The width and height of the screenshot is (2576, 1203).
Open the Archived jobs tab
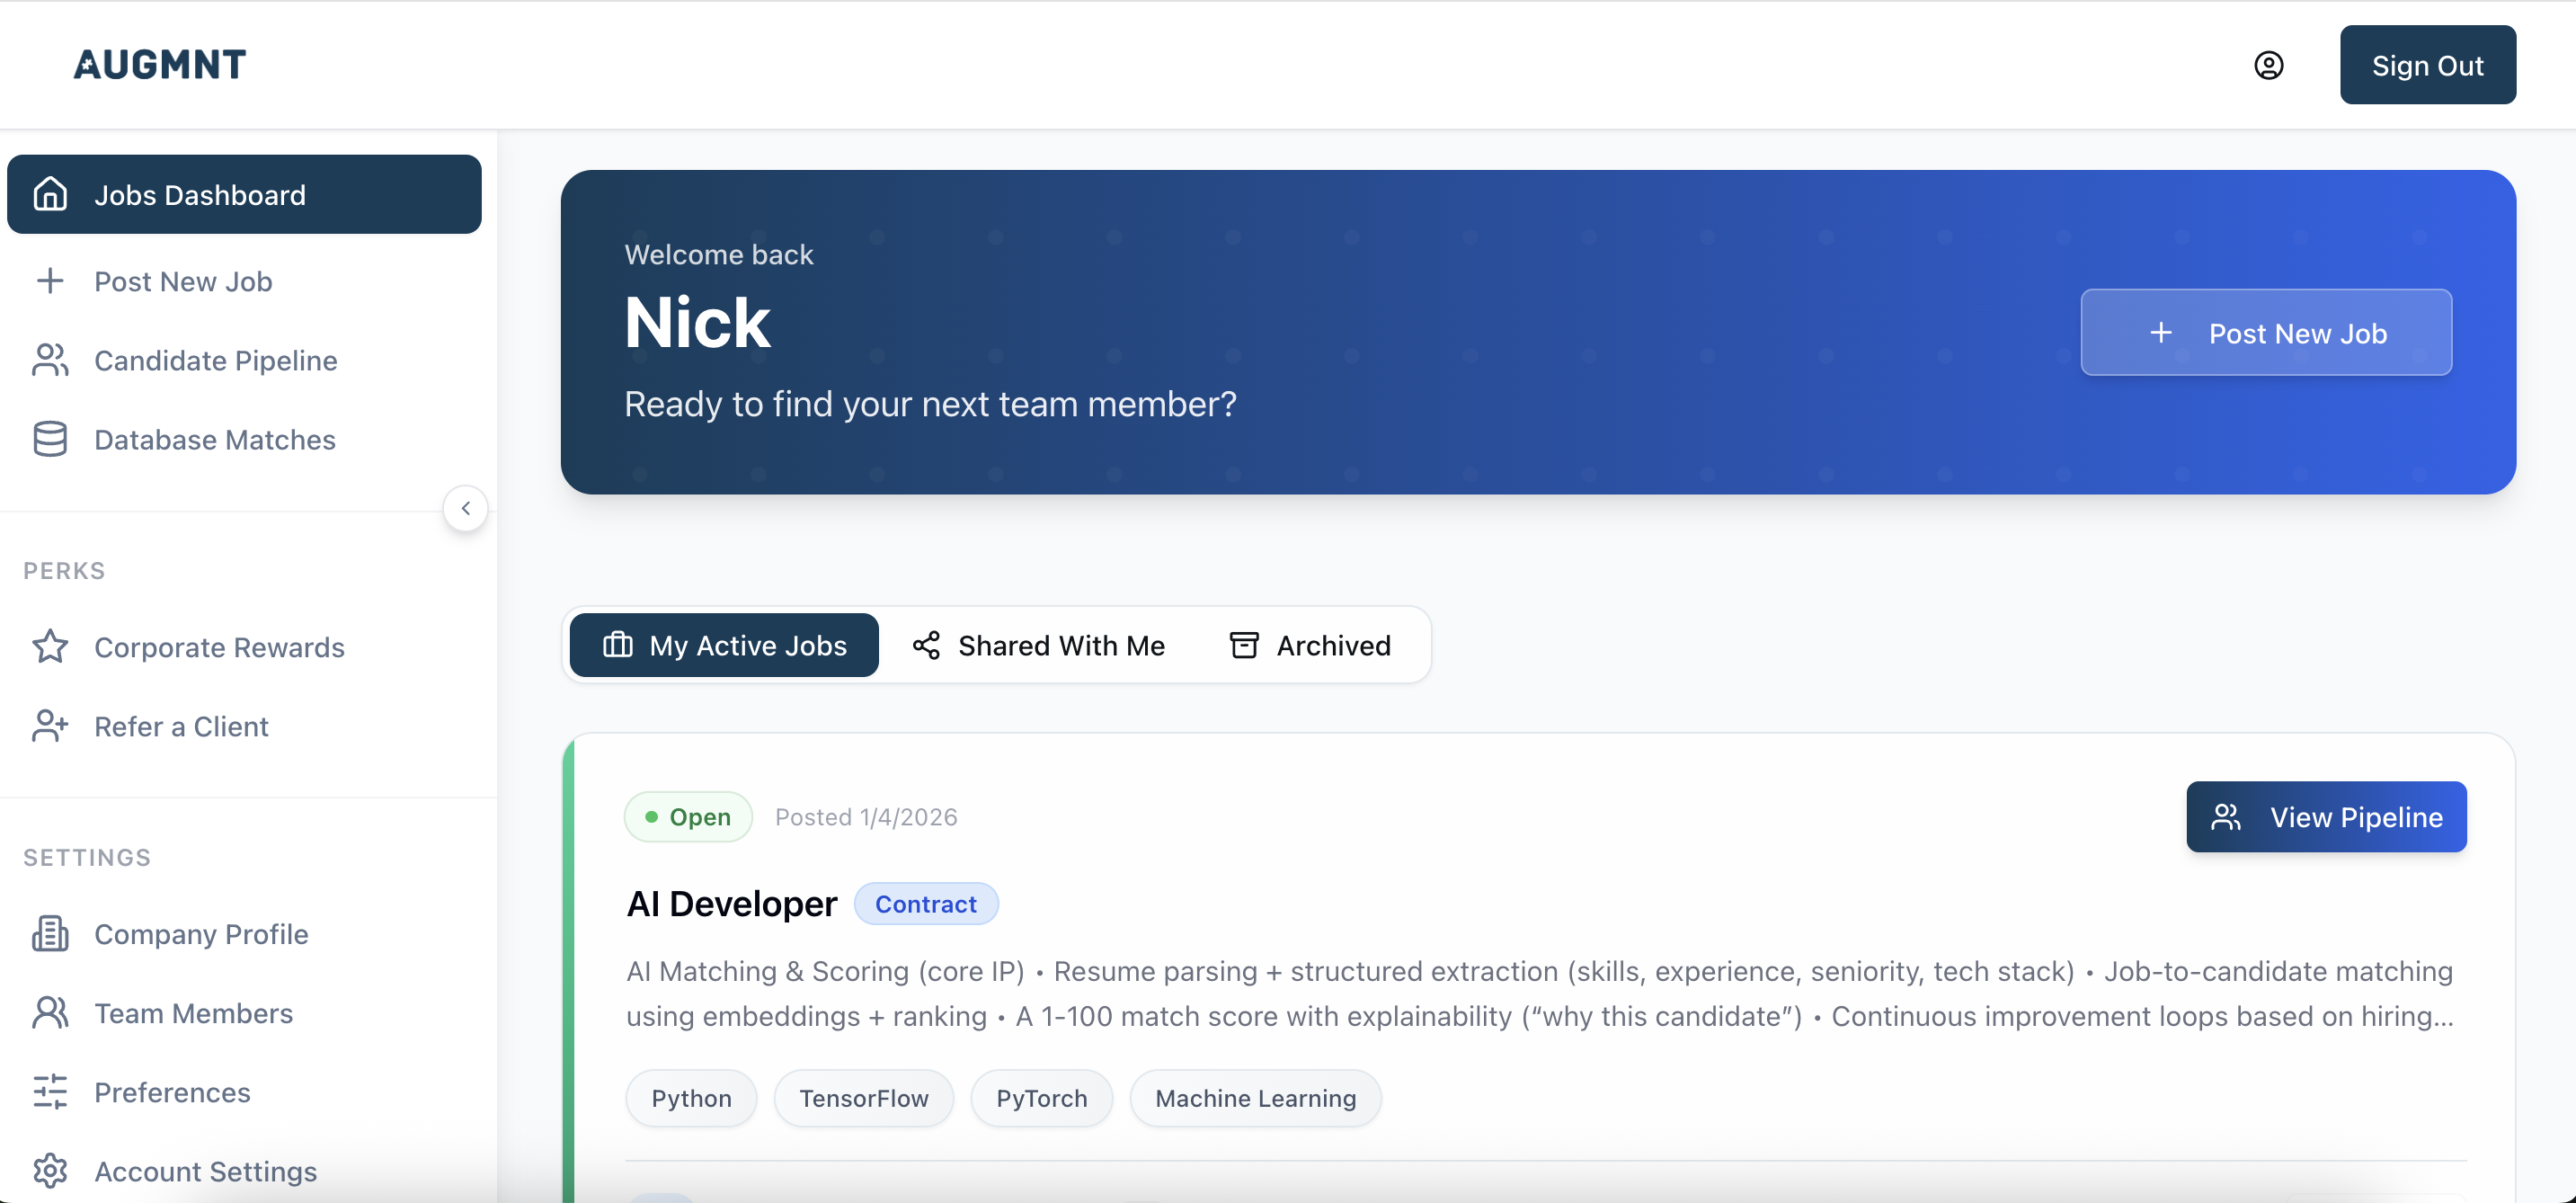[x=1309, y=645]
